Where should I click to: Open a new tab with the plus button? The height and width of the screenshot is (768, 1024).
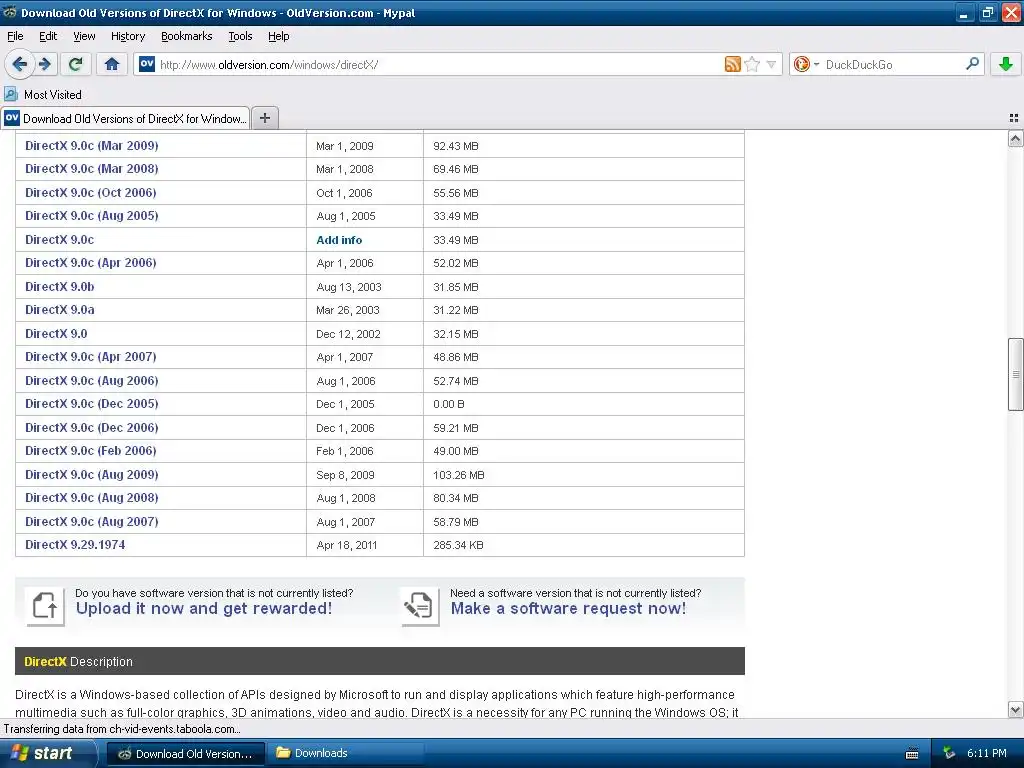coord(264,118)
